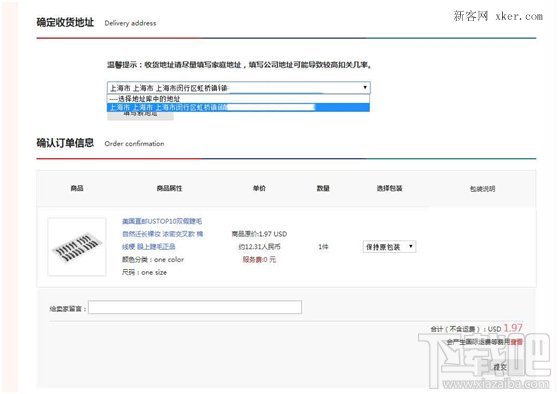Open the eyelash product thumbnail
Viewport: 558px width, 394px height.
77,247
